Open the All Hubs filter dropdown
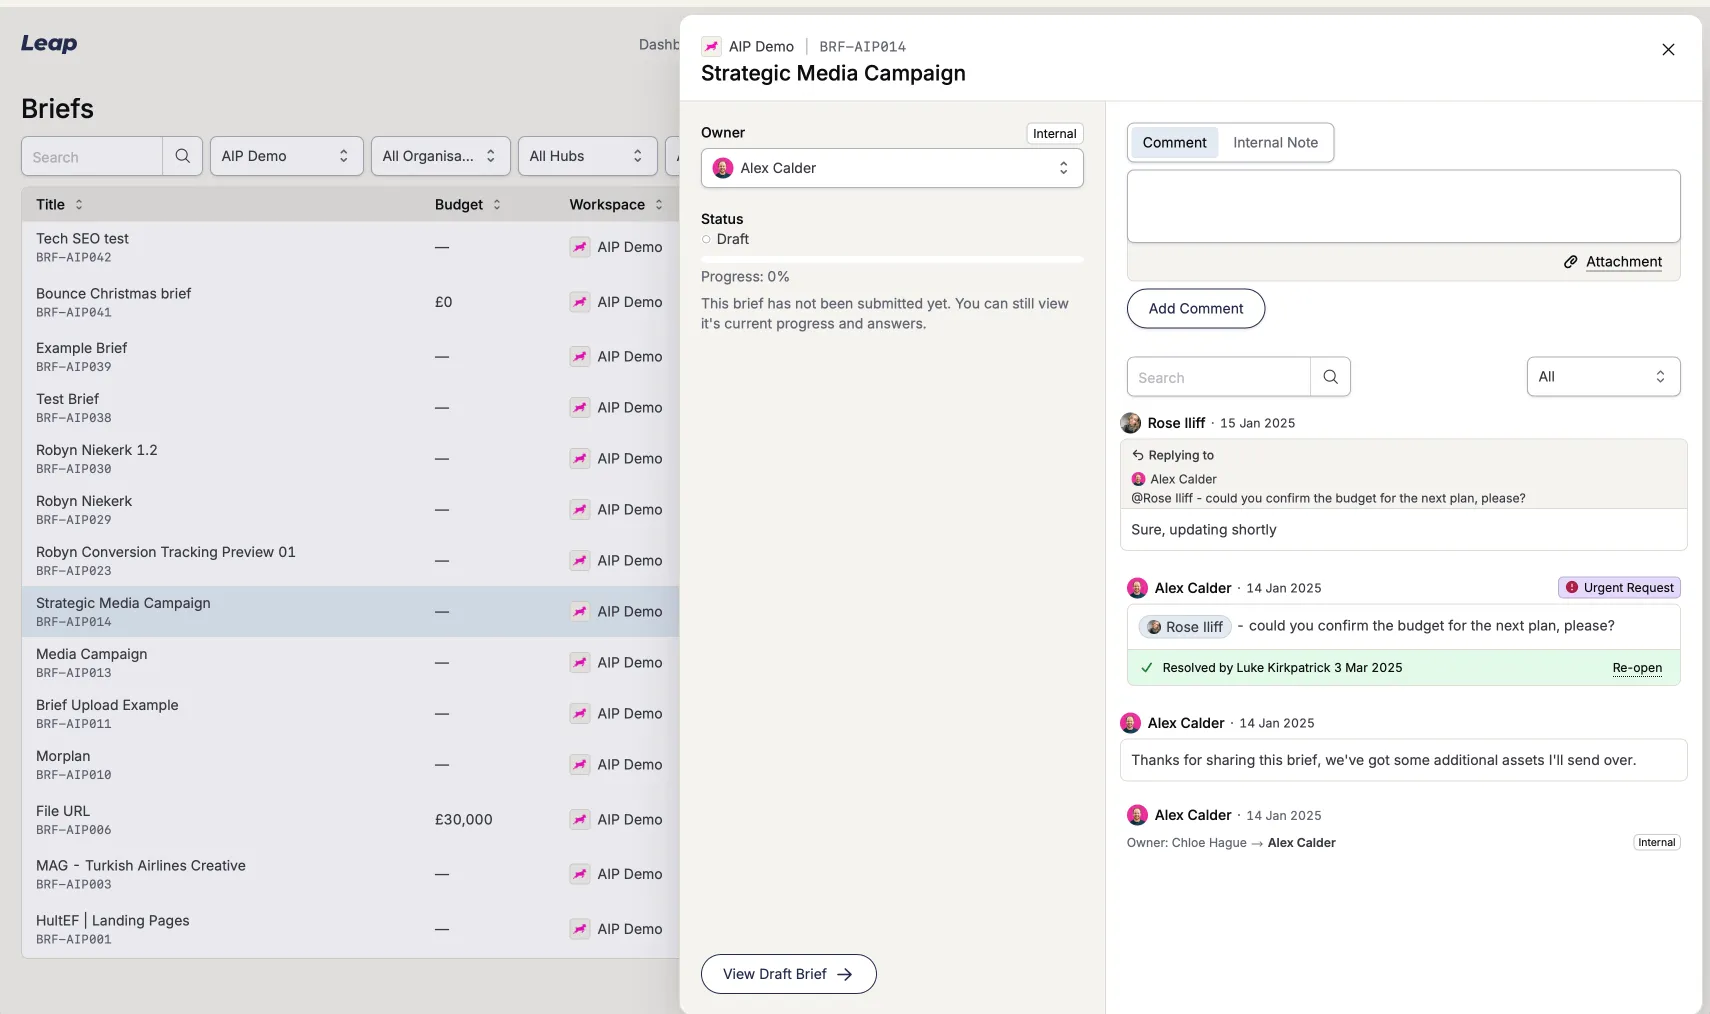This screenshot has height=1014, width=1710. [x=586, y=156]
